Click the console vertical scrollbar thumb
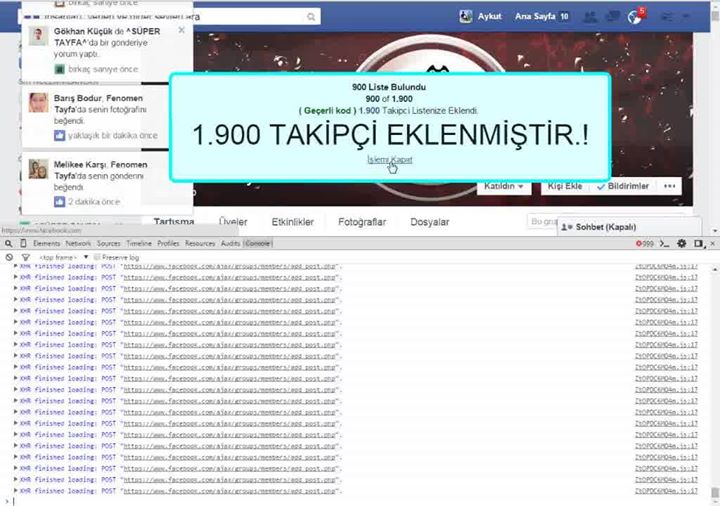This screenshot has width=720, height=506. [715, 492]
